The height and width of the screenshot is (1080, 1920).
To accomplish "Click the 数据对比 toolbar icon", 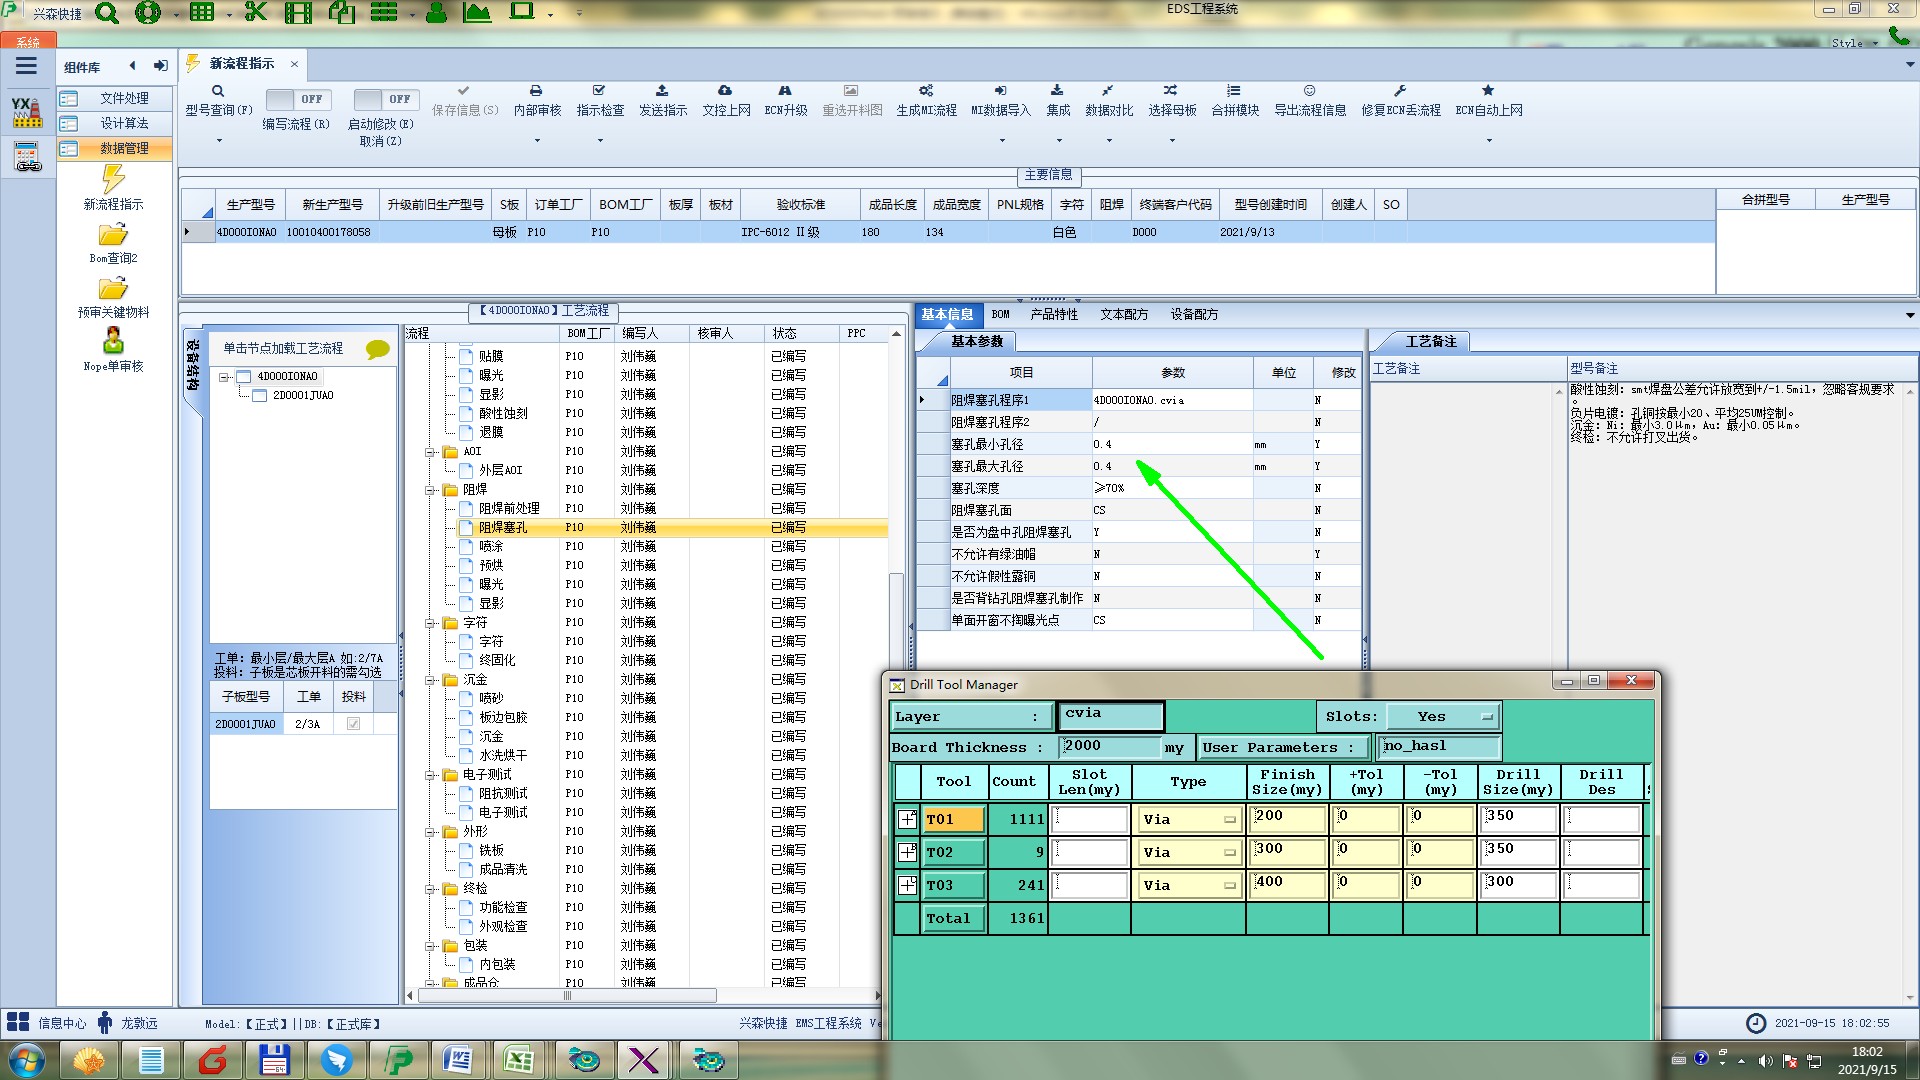I will pos(1108,91).
